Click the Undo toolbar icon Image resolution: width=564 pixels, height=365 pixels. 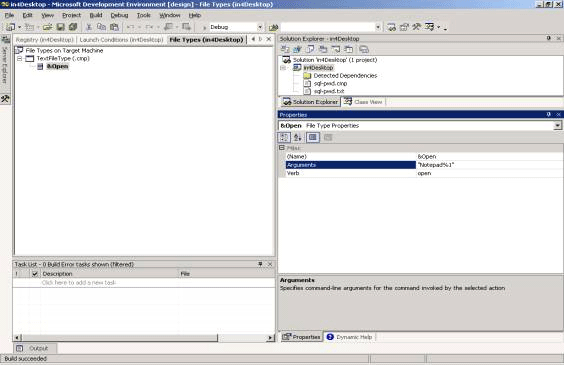[x=131, y=27]
